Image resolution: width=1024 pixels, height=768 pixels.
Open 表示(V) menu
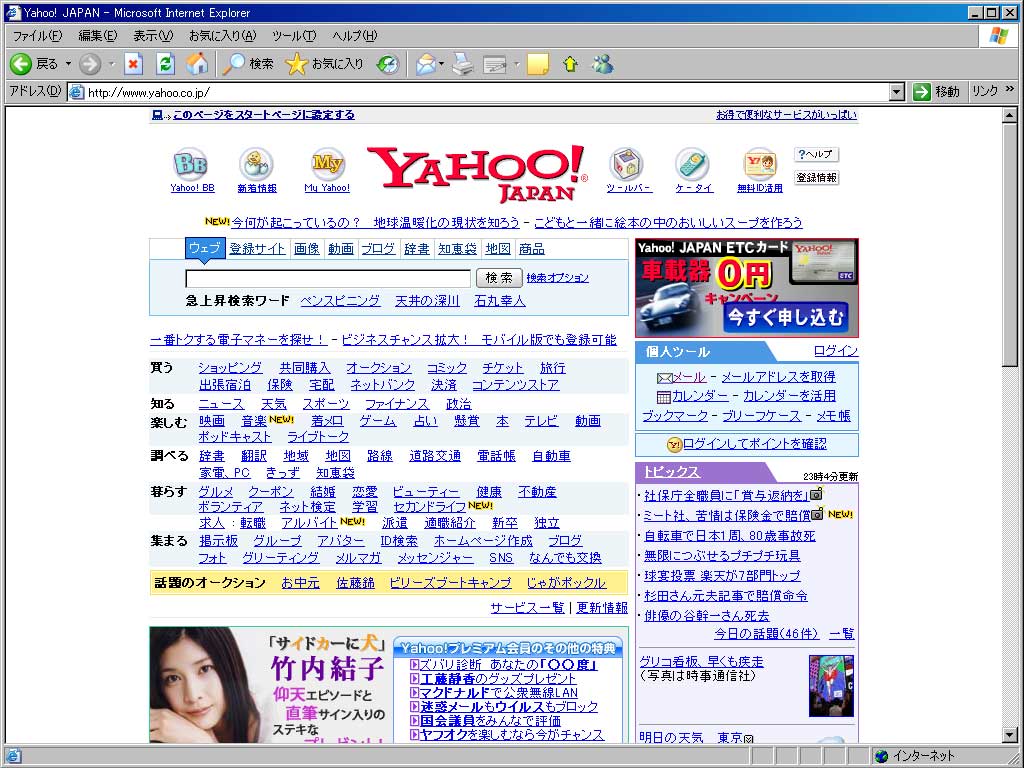[x=153, y=35]
